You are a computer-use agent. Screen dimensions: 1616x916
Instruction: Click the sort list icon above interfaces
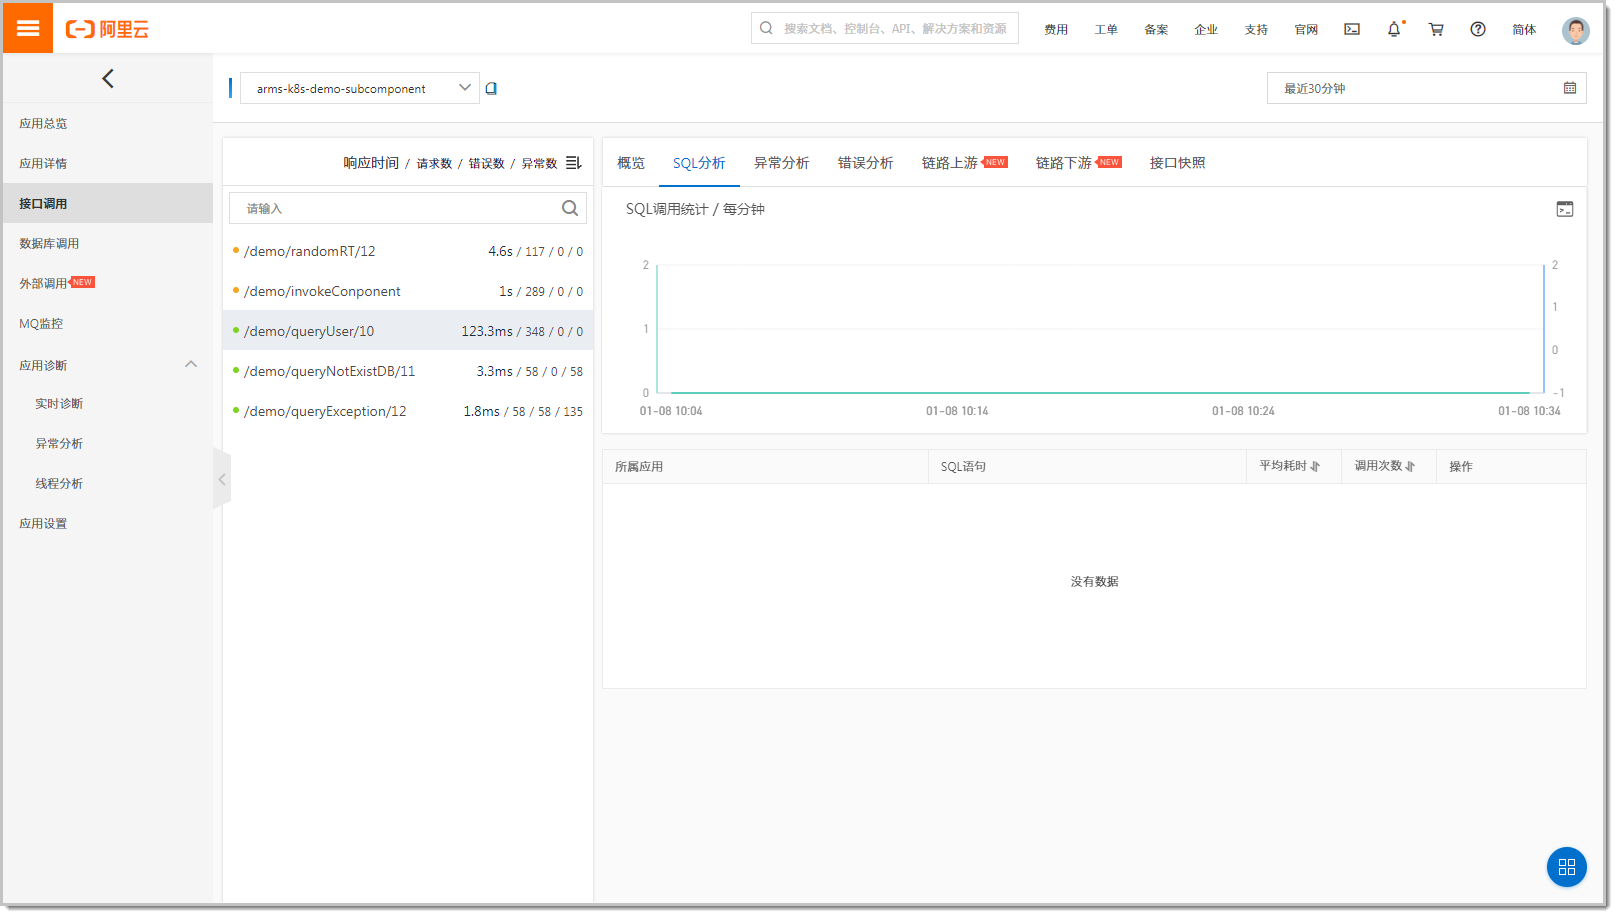pyautogui.click(x=573, y=162)
